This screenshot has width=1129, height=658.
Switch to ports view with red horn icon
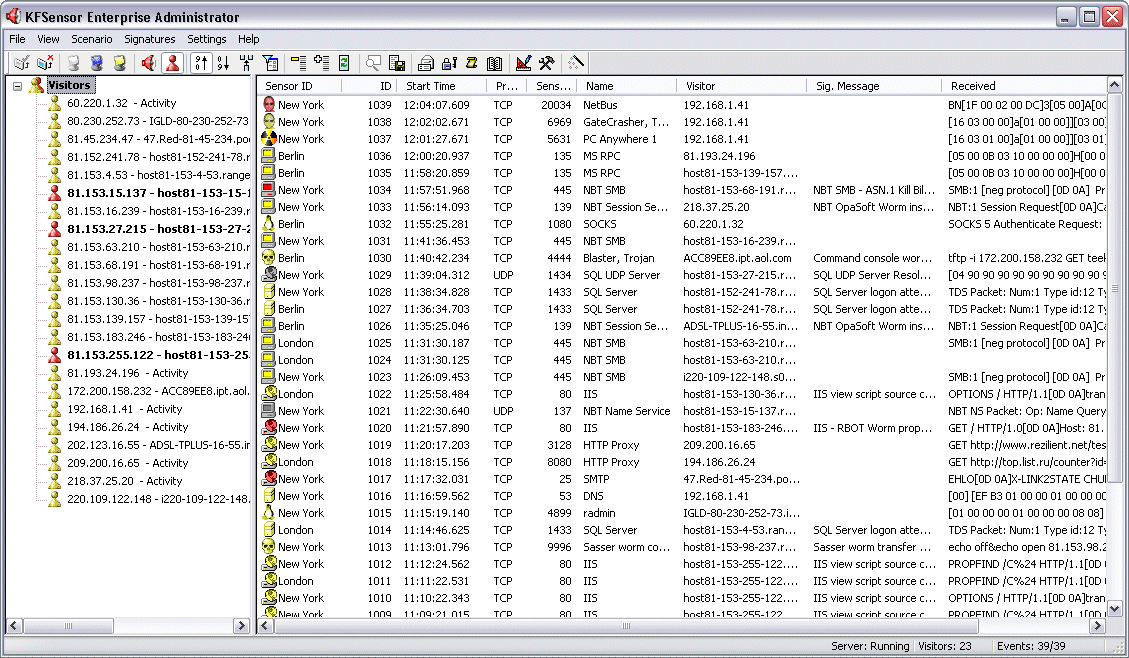(149, 63)
